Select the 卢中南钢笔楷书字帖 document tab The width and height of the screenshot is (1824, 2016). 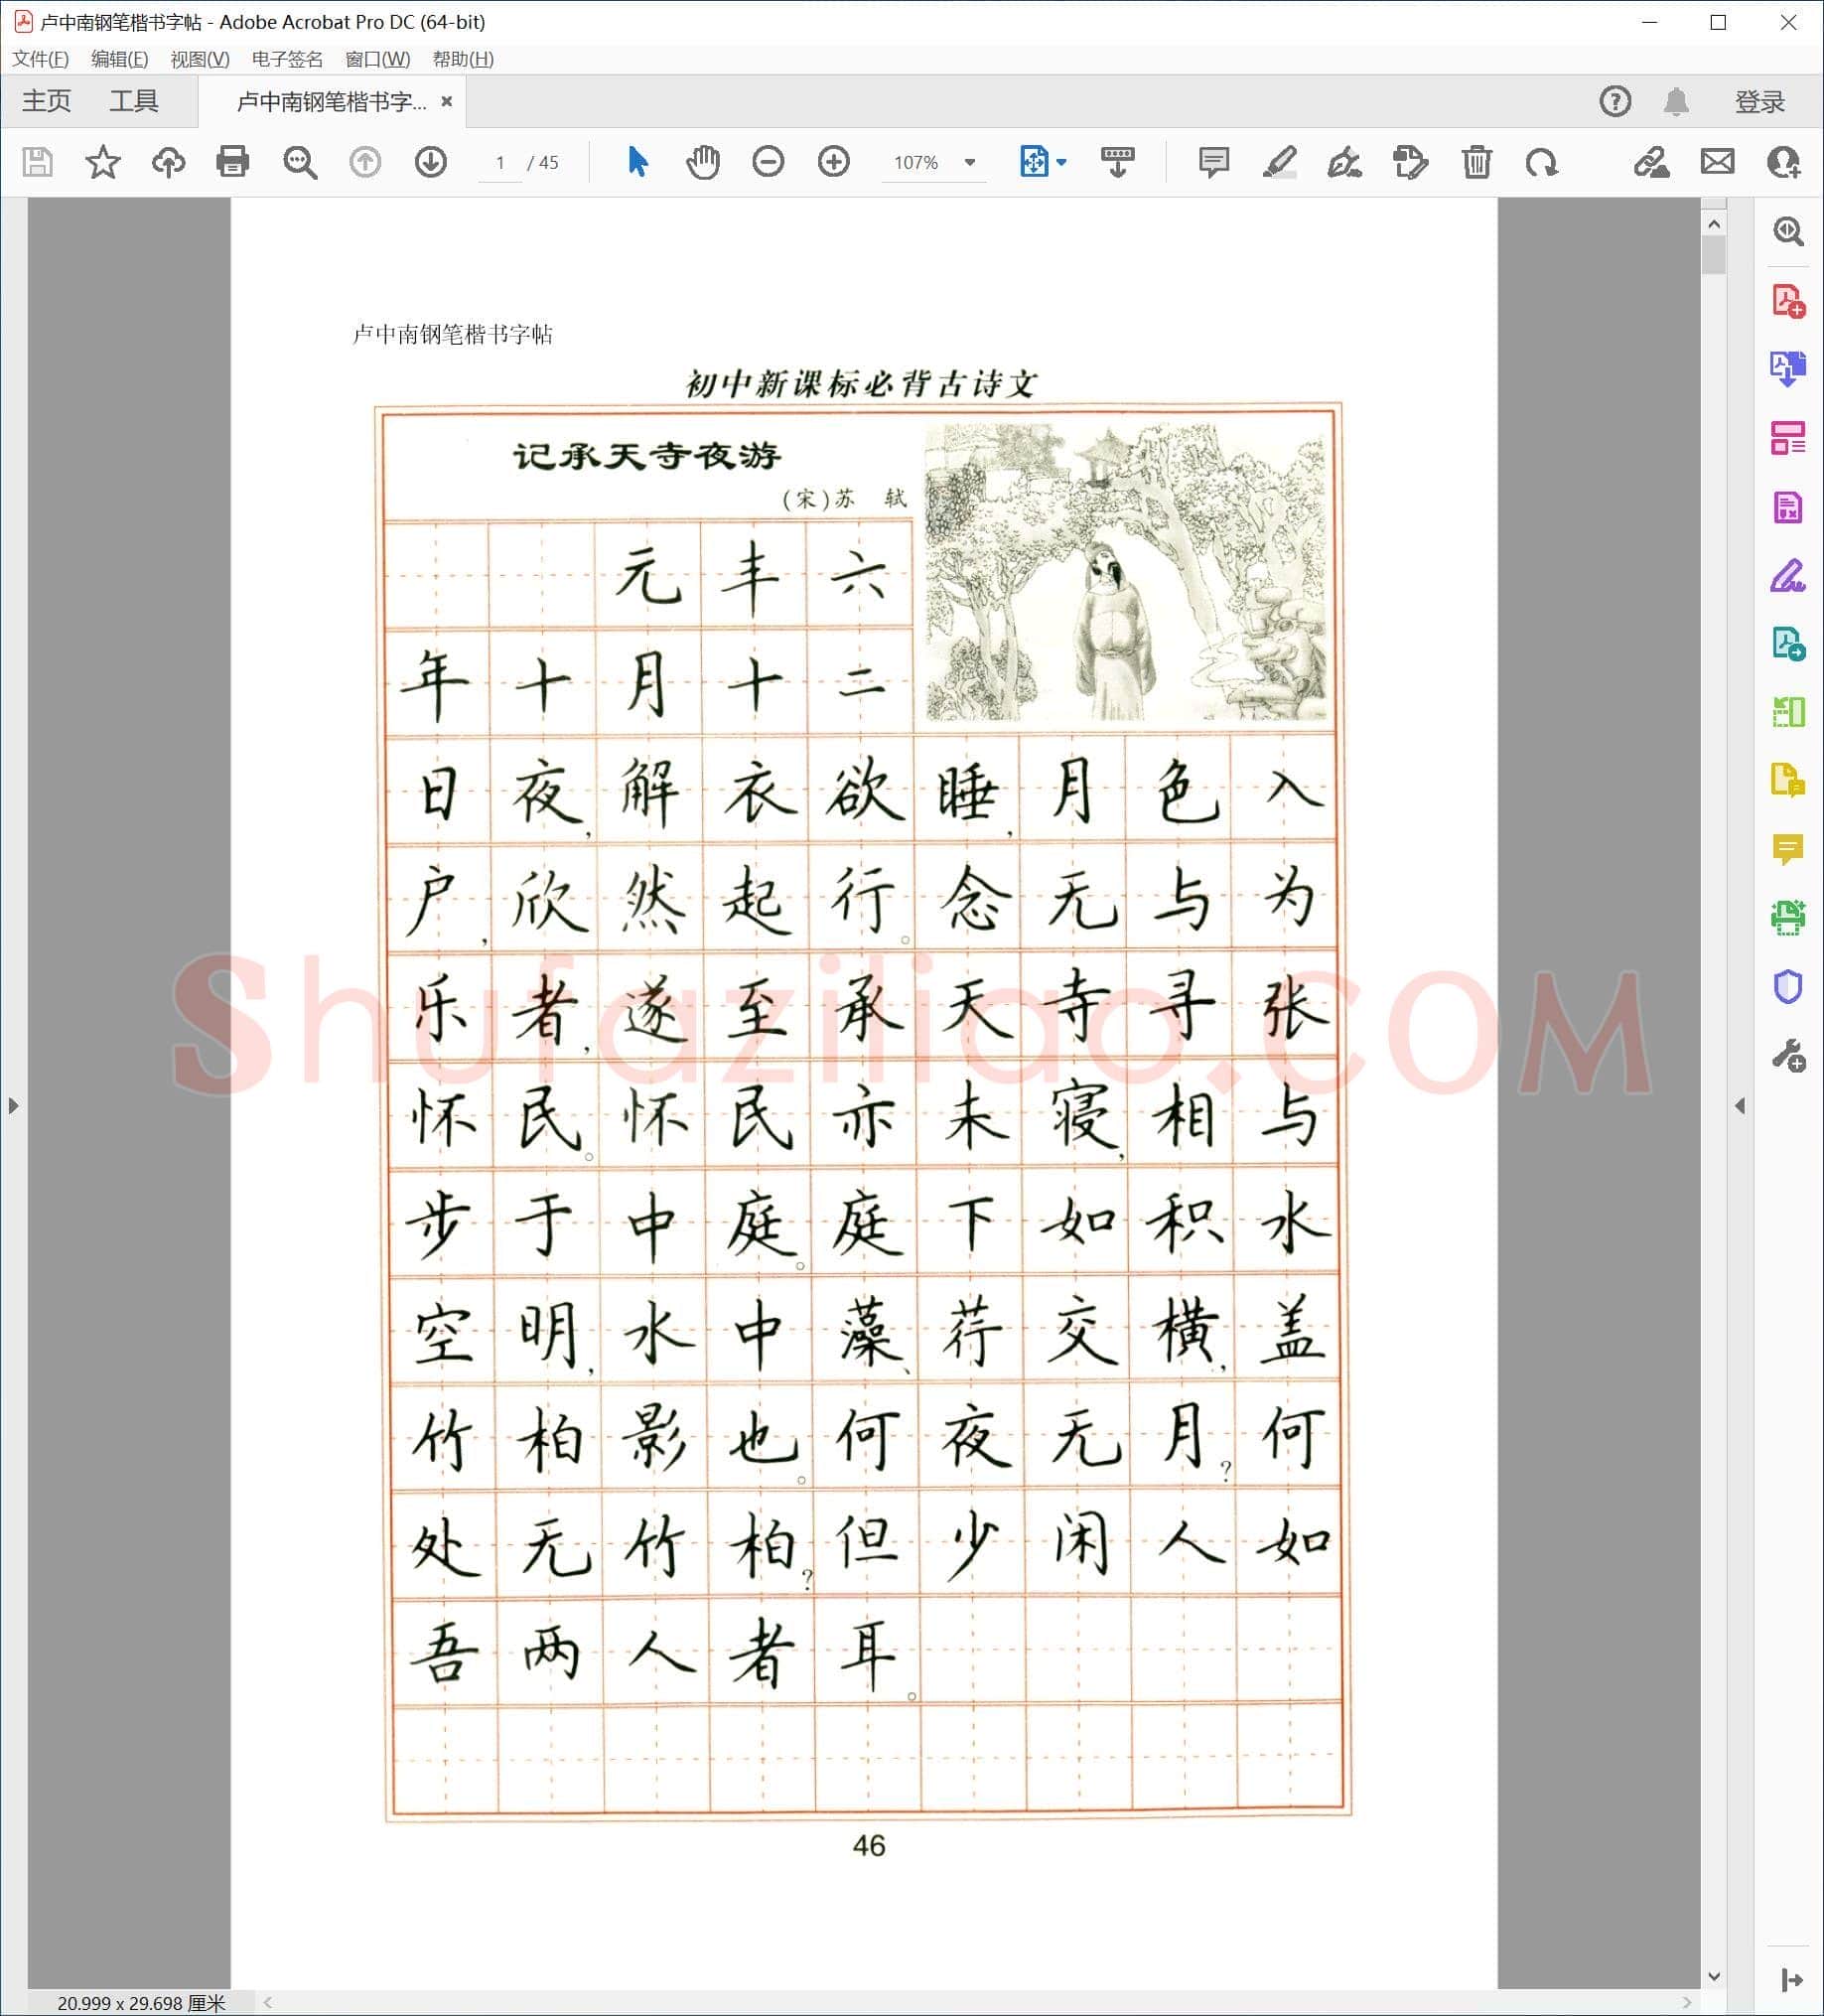[x=331, y=102]
